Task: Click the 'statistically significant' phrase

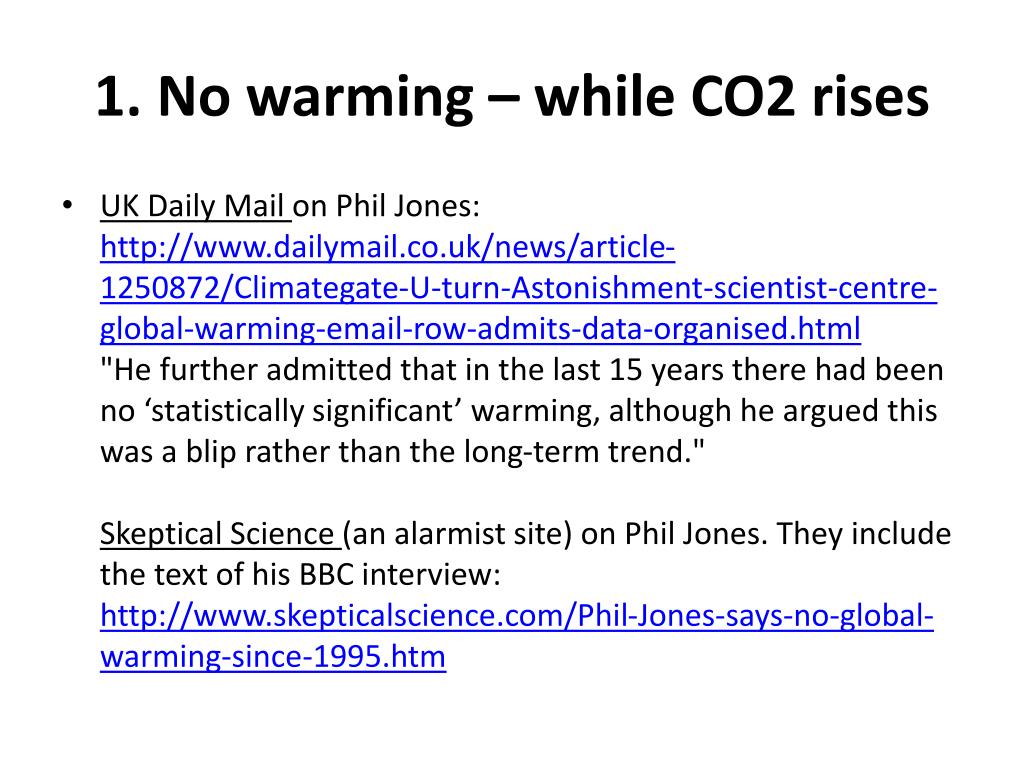Action: (x=302, y=411)
